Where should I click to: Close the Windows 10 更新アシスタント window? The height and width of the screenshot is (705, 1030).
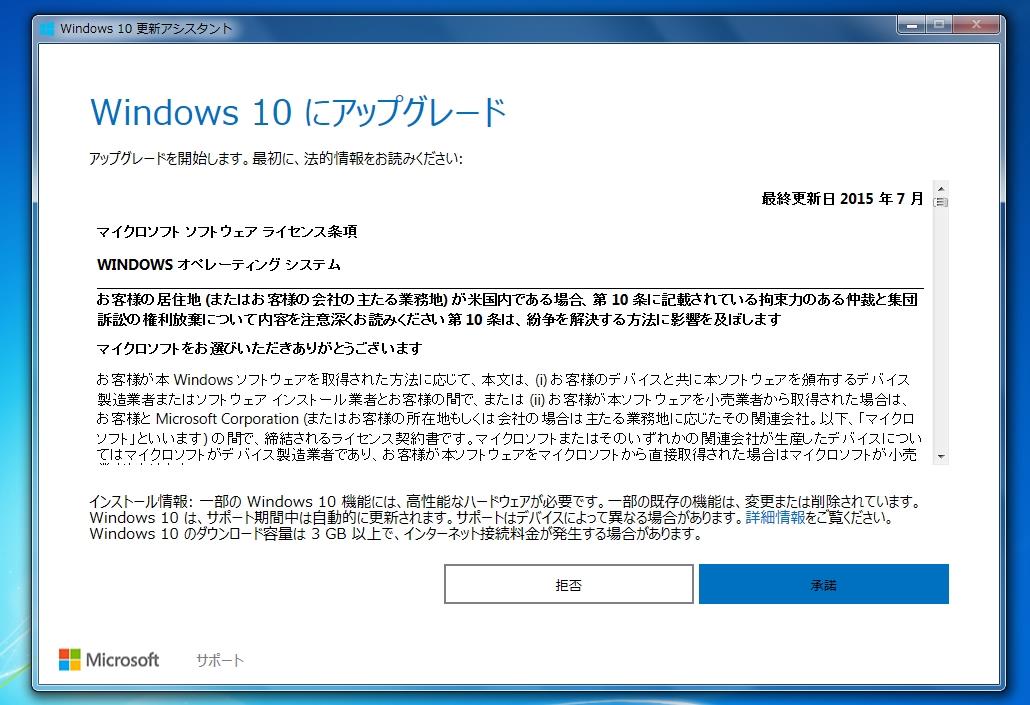coord(976,26)
